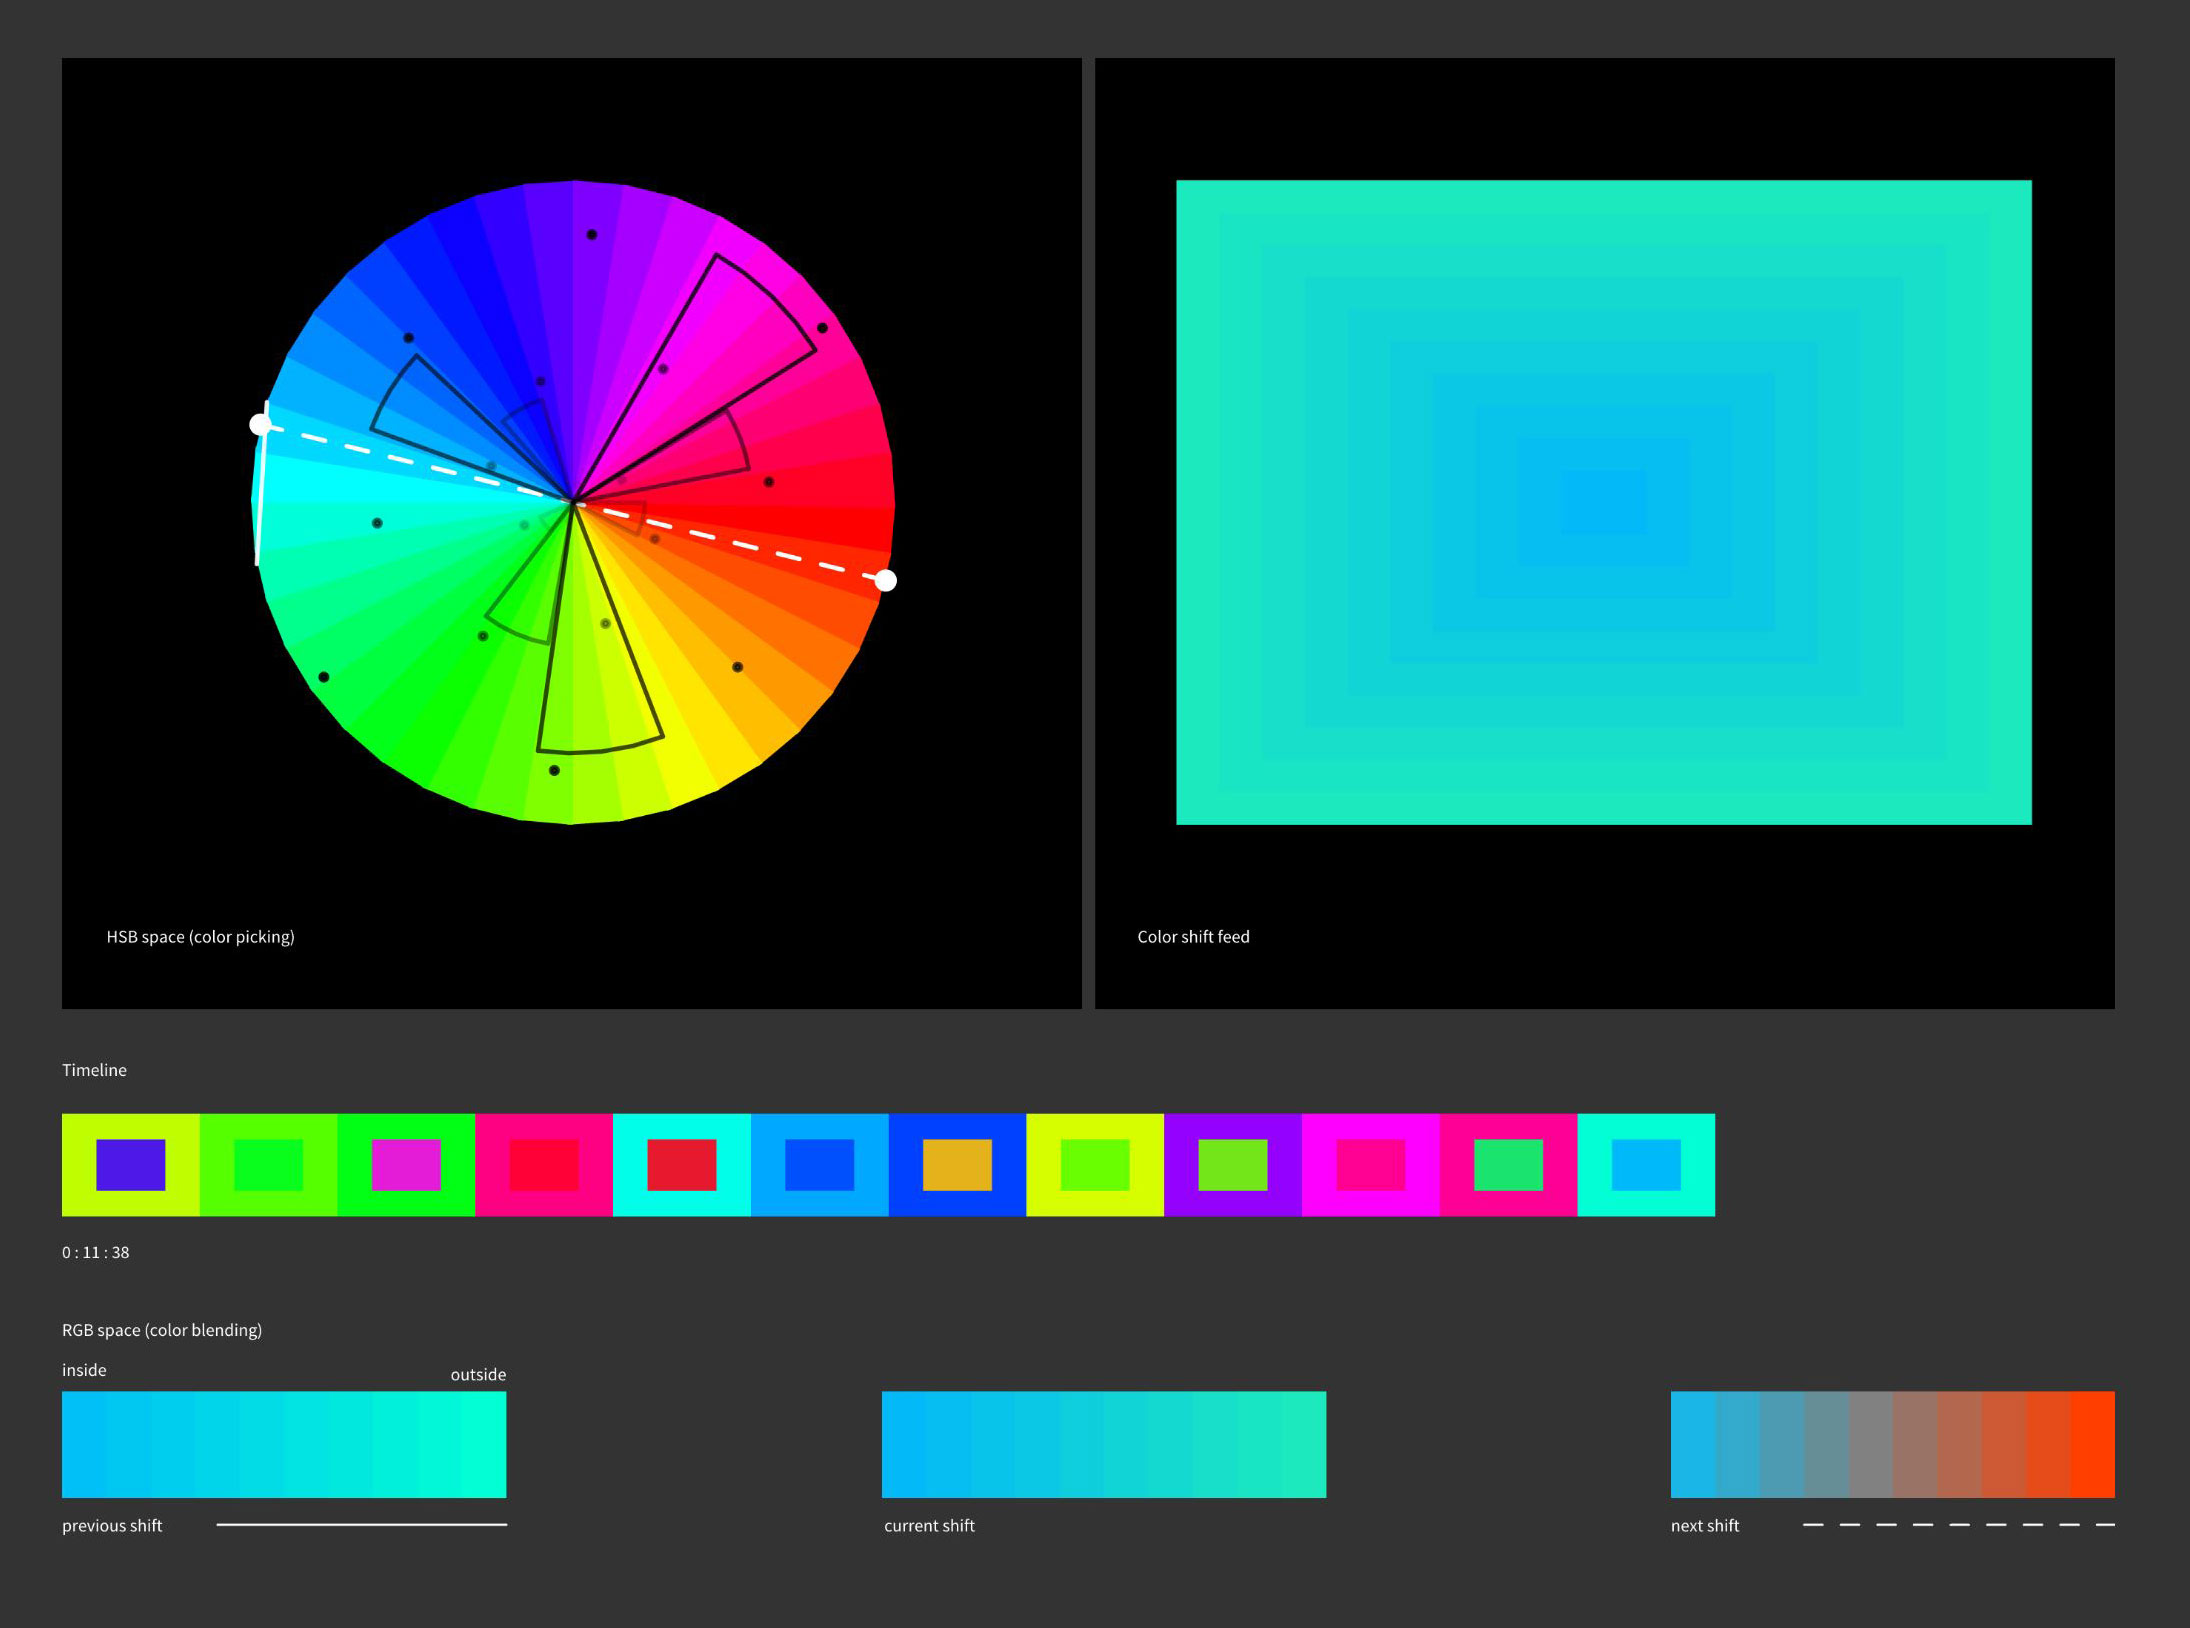Click the RGB space (color blending) label
Viewport: 2190px width, 1628px height.
coord(162,1330)
